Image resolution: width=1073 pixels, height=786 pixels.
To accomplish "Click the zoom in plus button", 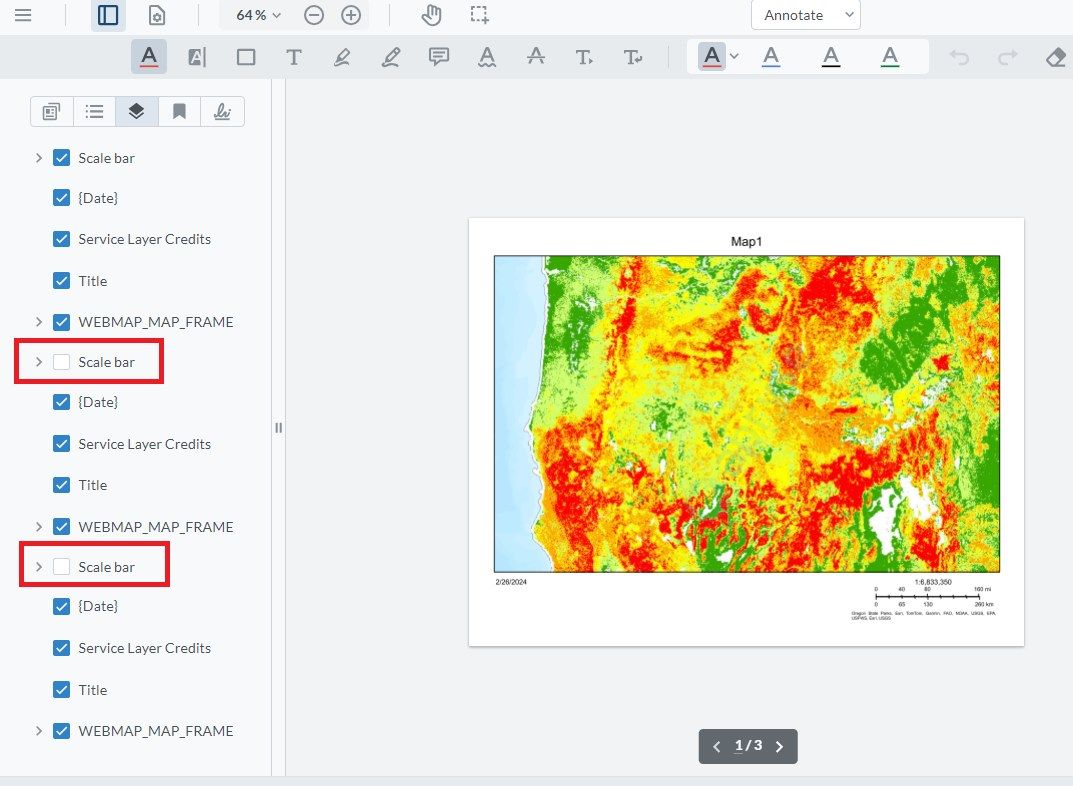I will click(350, 15).
